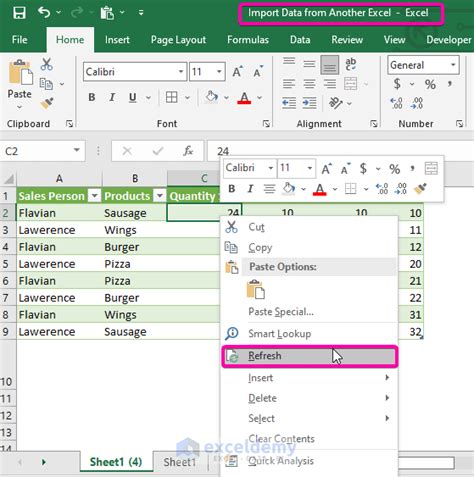Click the Decrease Indent icon
The image size is (474, 477).
289,103
